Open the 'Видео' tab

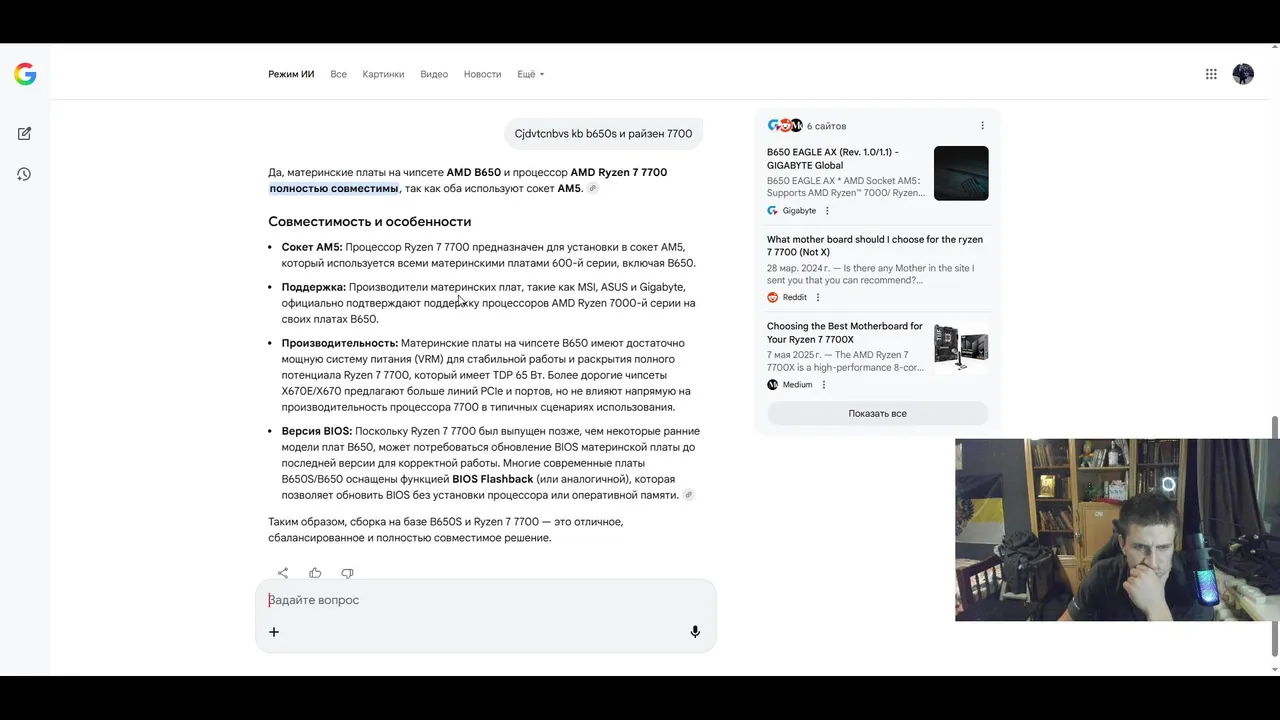coord(434,74)
